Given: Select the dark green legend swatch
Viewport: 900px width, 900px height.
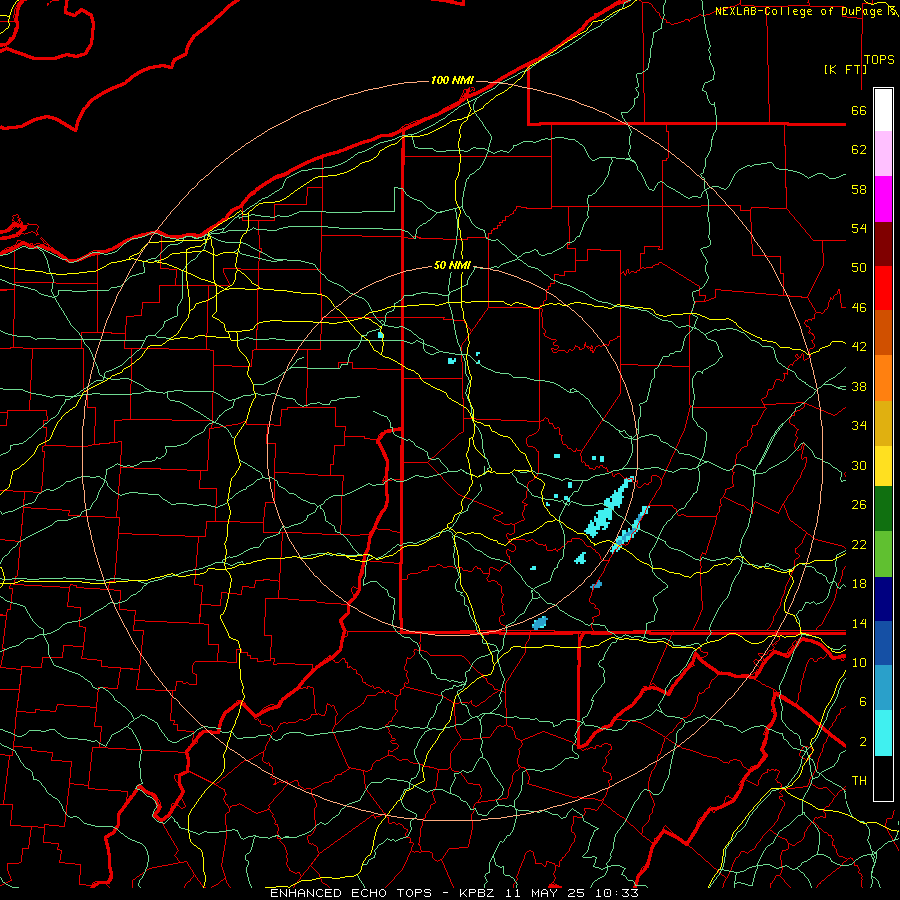Looking at the screenshot, I should click(883, 509).
